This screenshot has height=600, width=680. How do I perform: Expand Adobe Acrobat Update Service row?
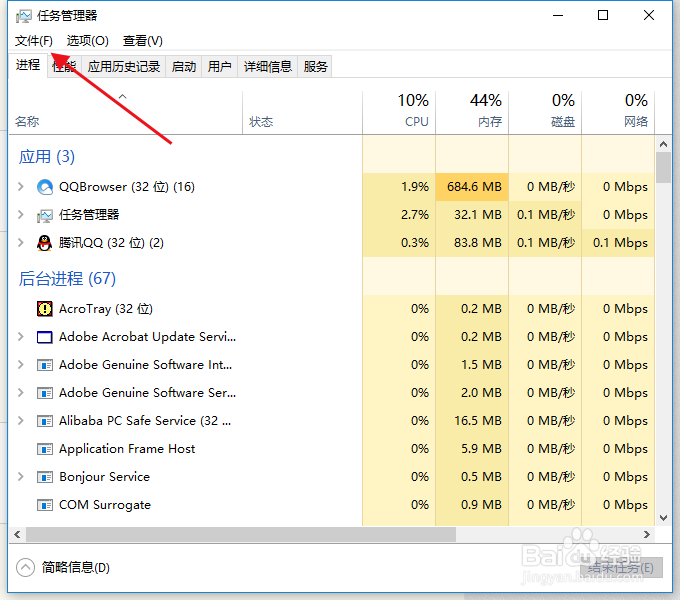[x=20, y=336]
